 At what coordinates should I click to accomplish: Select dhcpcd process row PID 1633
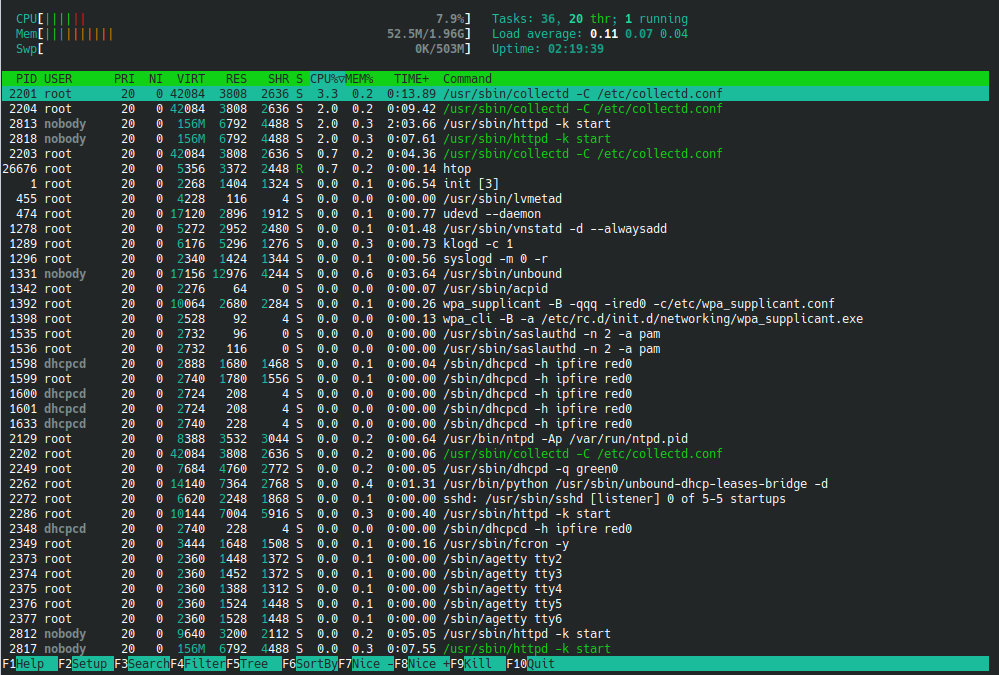[495, 423]
